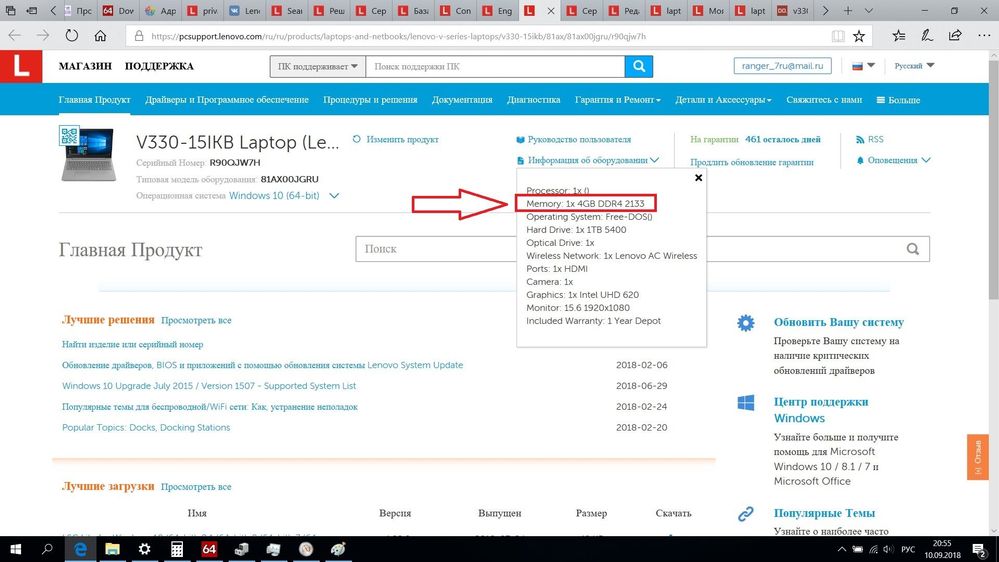Open the country flag selector
999x562 pixels.
pos(863,66)
